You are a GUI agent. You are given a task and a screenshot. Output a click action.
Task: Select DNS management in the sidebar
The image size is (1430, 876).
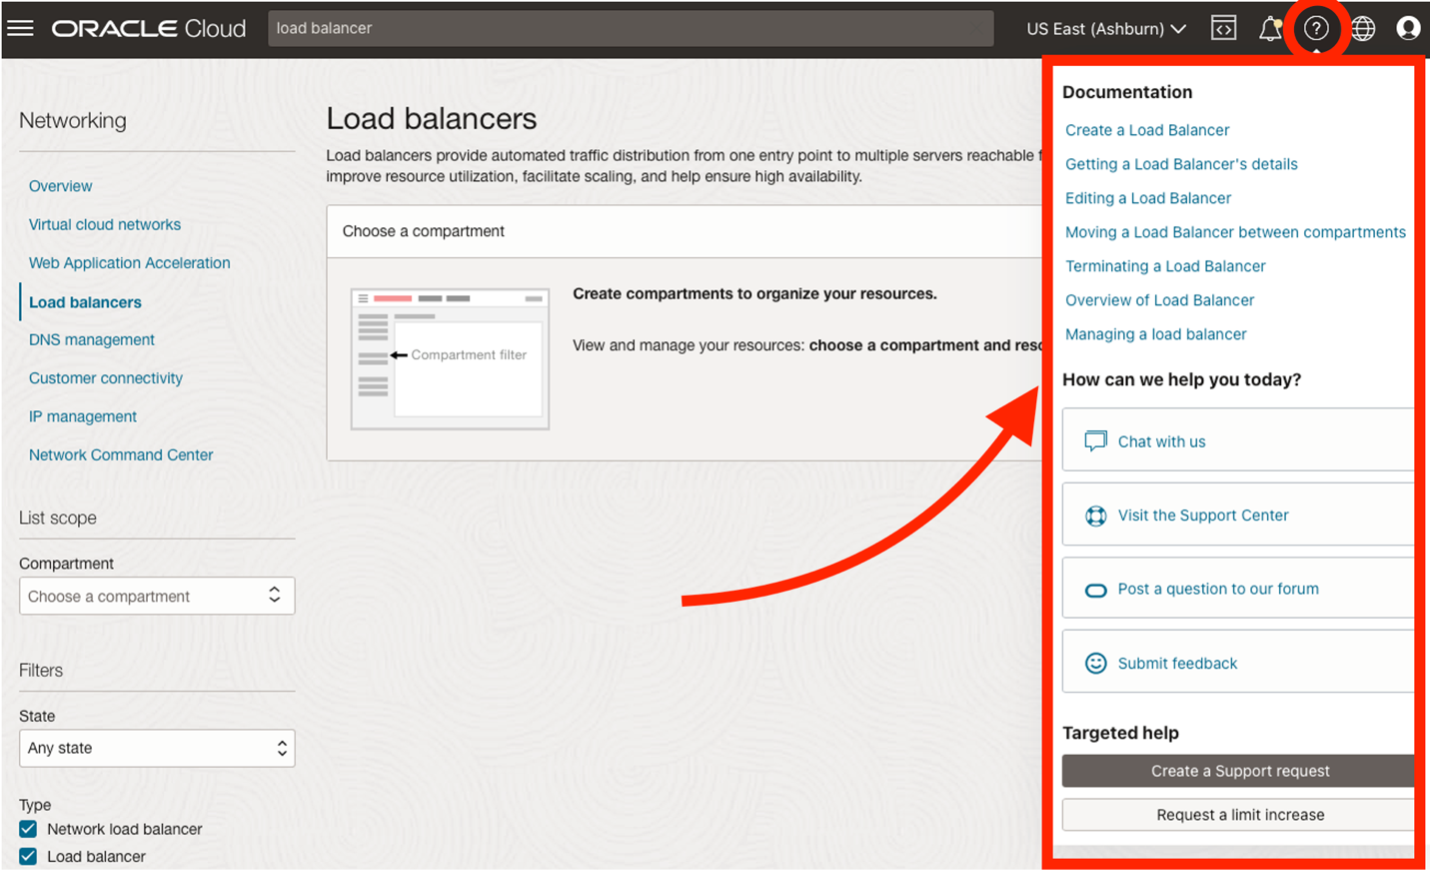tap(91, 340)
